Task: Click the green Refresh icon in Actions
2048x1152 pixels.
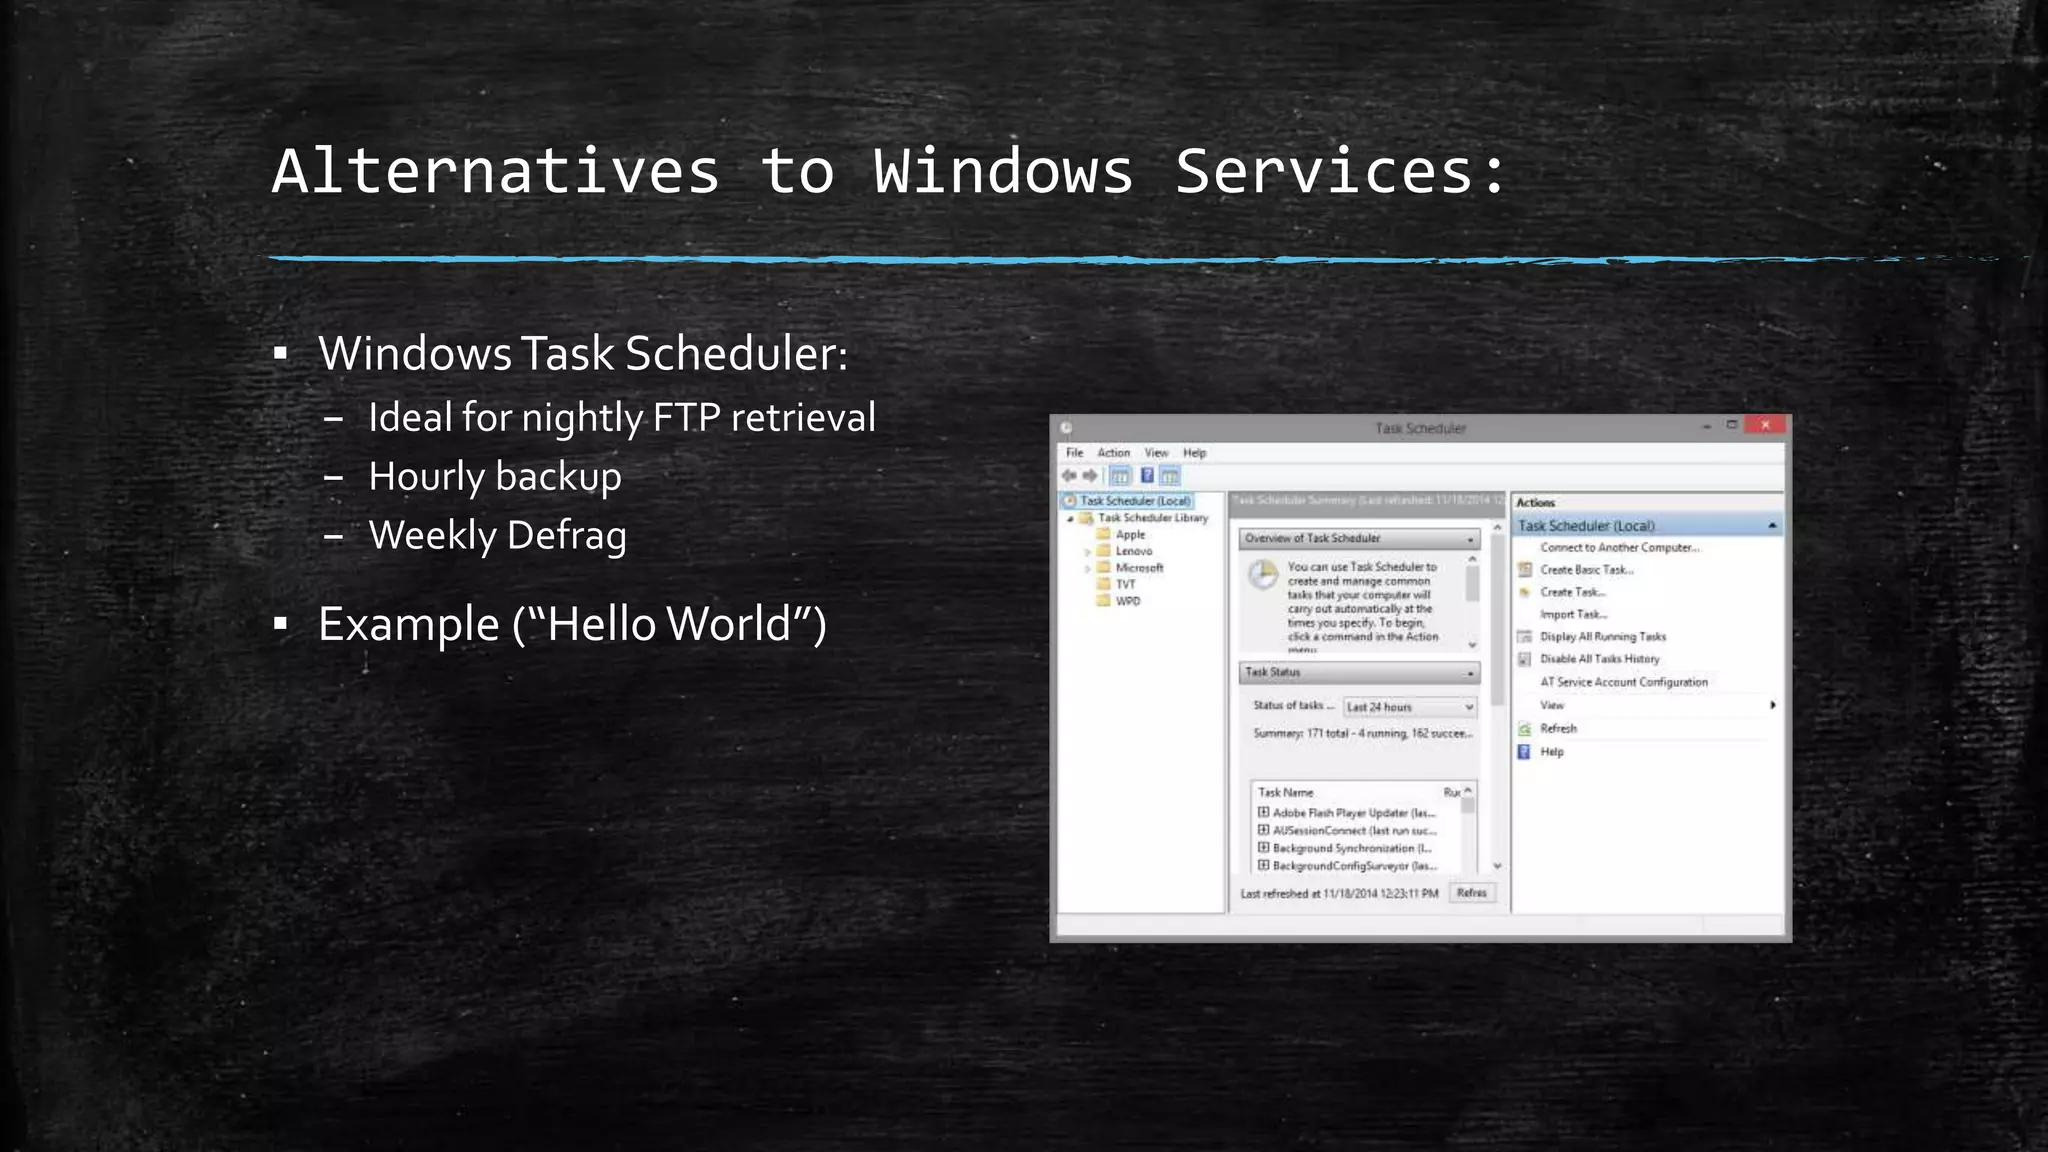Action: click(1525, 729)
